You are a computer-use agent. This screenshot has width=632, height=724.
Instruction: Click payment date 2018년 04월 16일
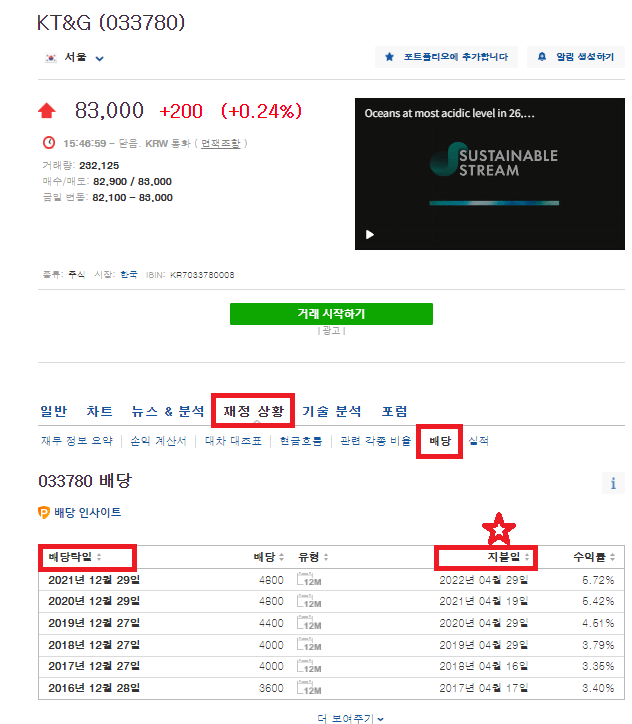point(484,666)
